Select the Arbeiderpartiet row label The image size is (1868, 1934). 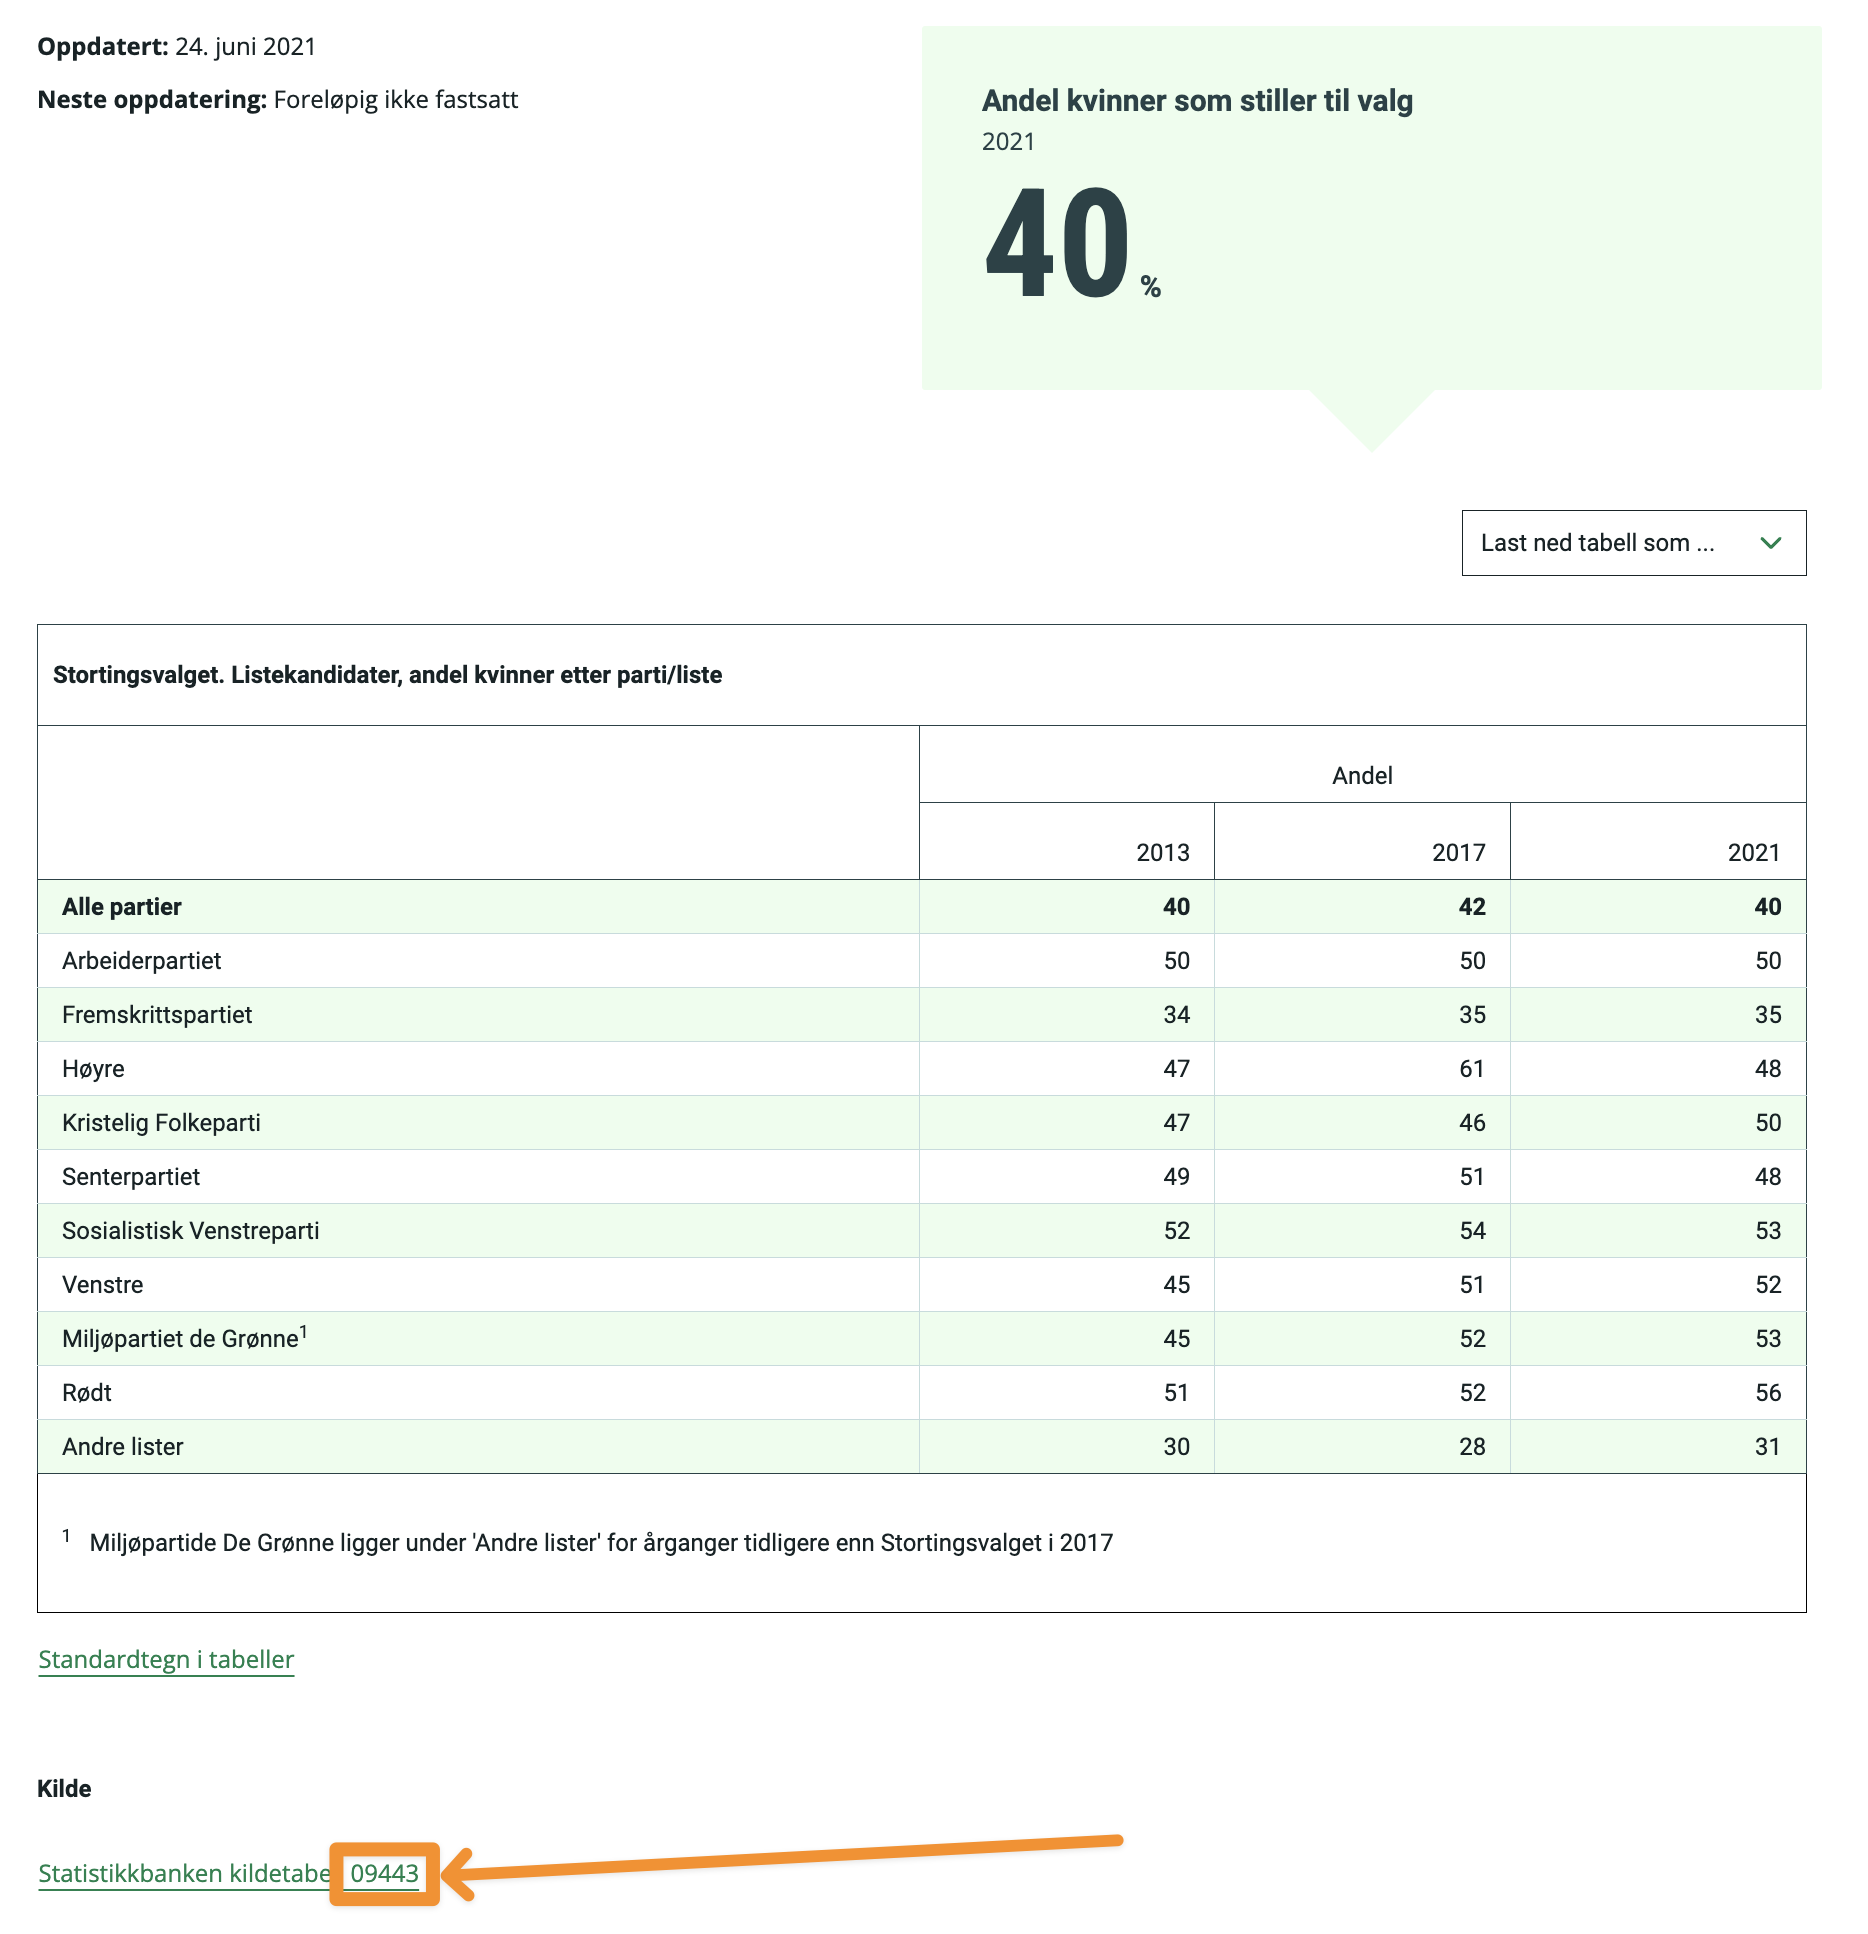142,961
